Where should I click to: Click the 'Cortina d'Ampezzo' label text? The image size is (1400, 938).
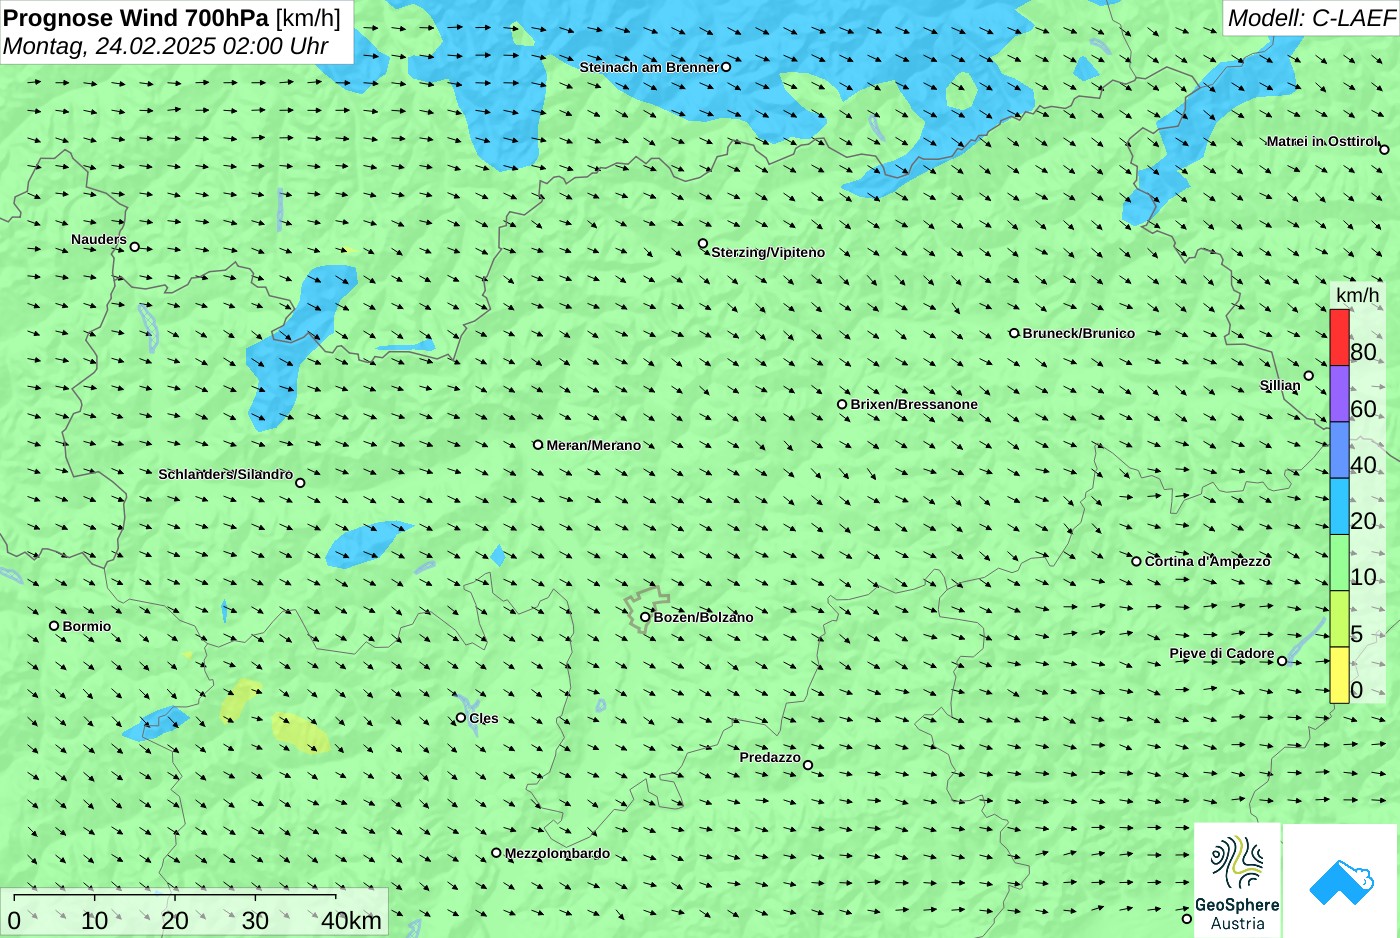[x=1208, y=561]
